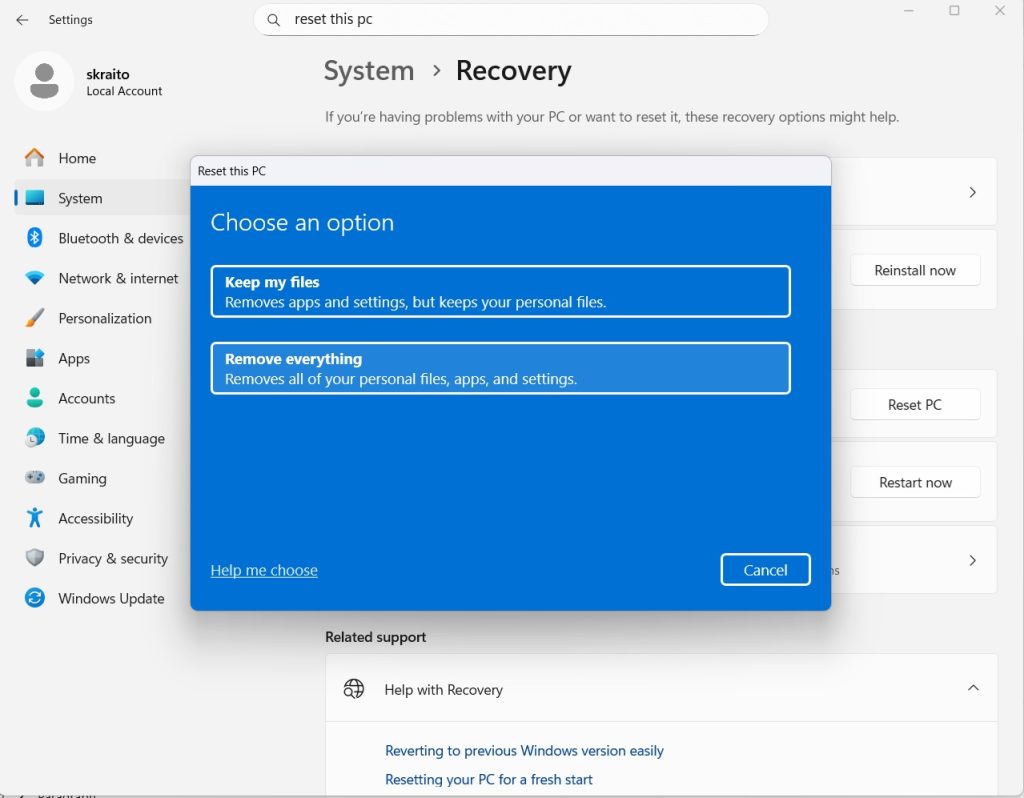
Task: Click the Gaming controller icon
Action: coord(35,477)
